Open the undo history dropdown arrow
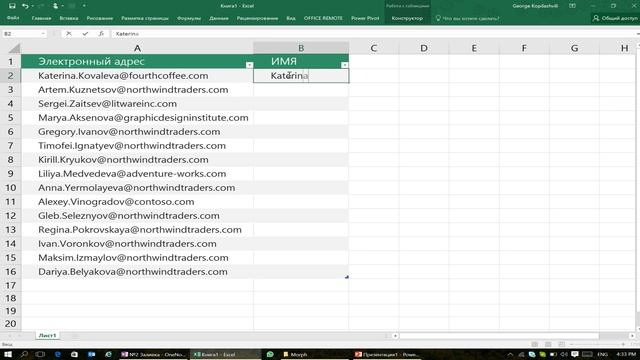This screenshot has width=640, height=360. [x=32, y=6]
